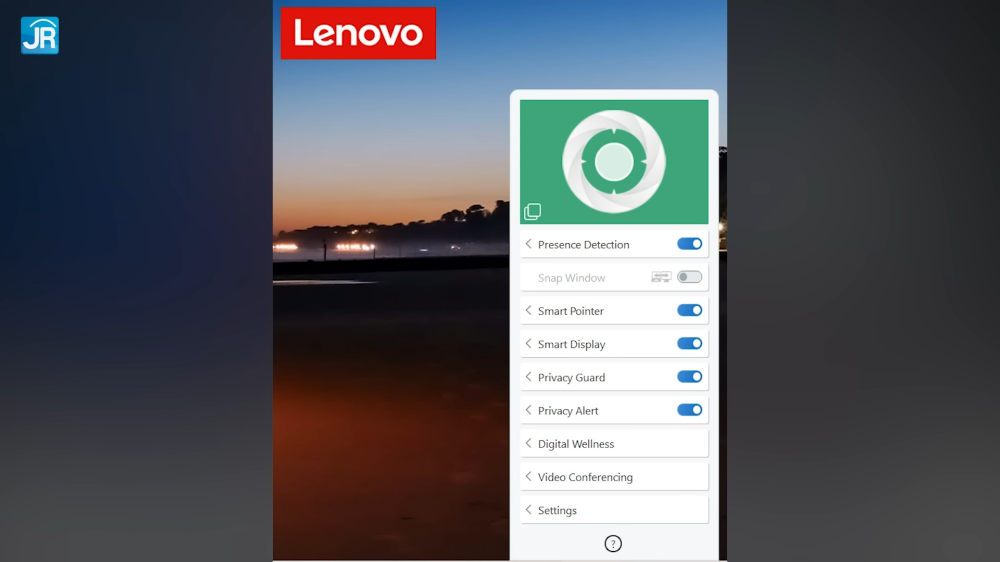Viewport: 1000px width, 562px height.
Task: Turn off Smart Pointer switch
Action: pyautogui.click(x=689, y=310)
